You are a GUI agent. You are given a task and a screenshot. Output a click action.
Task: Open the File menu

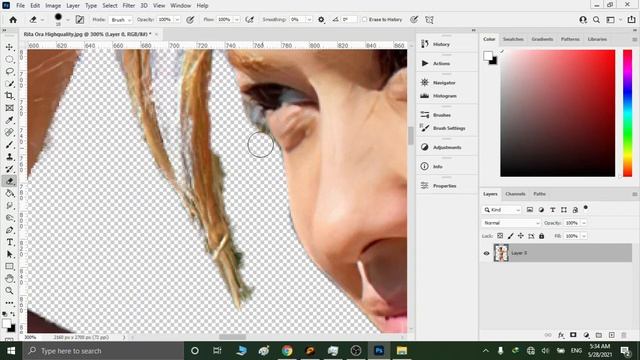click(20, 6)
